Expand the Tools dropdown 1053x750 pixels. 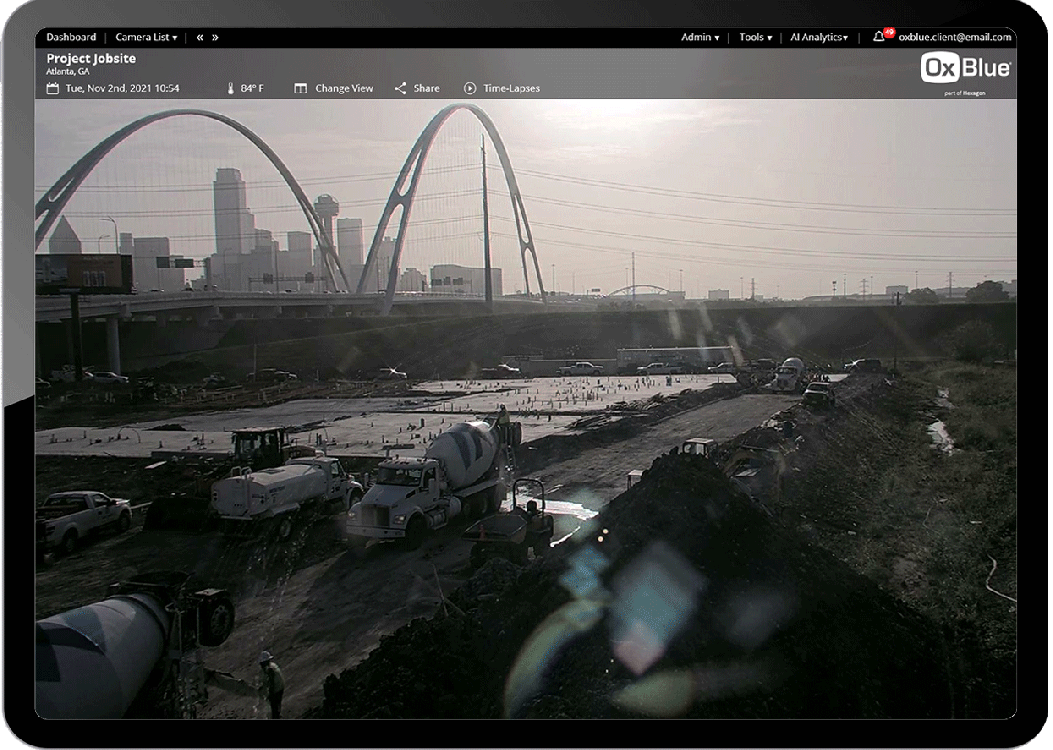(753, 36)
